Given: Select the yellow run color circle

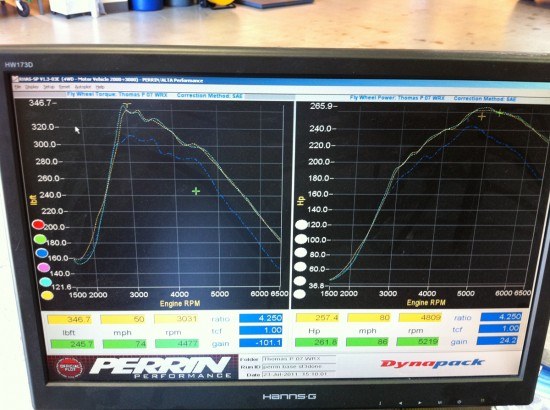Looking at the screenshot, I should click(47, 295).
